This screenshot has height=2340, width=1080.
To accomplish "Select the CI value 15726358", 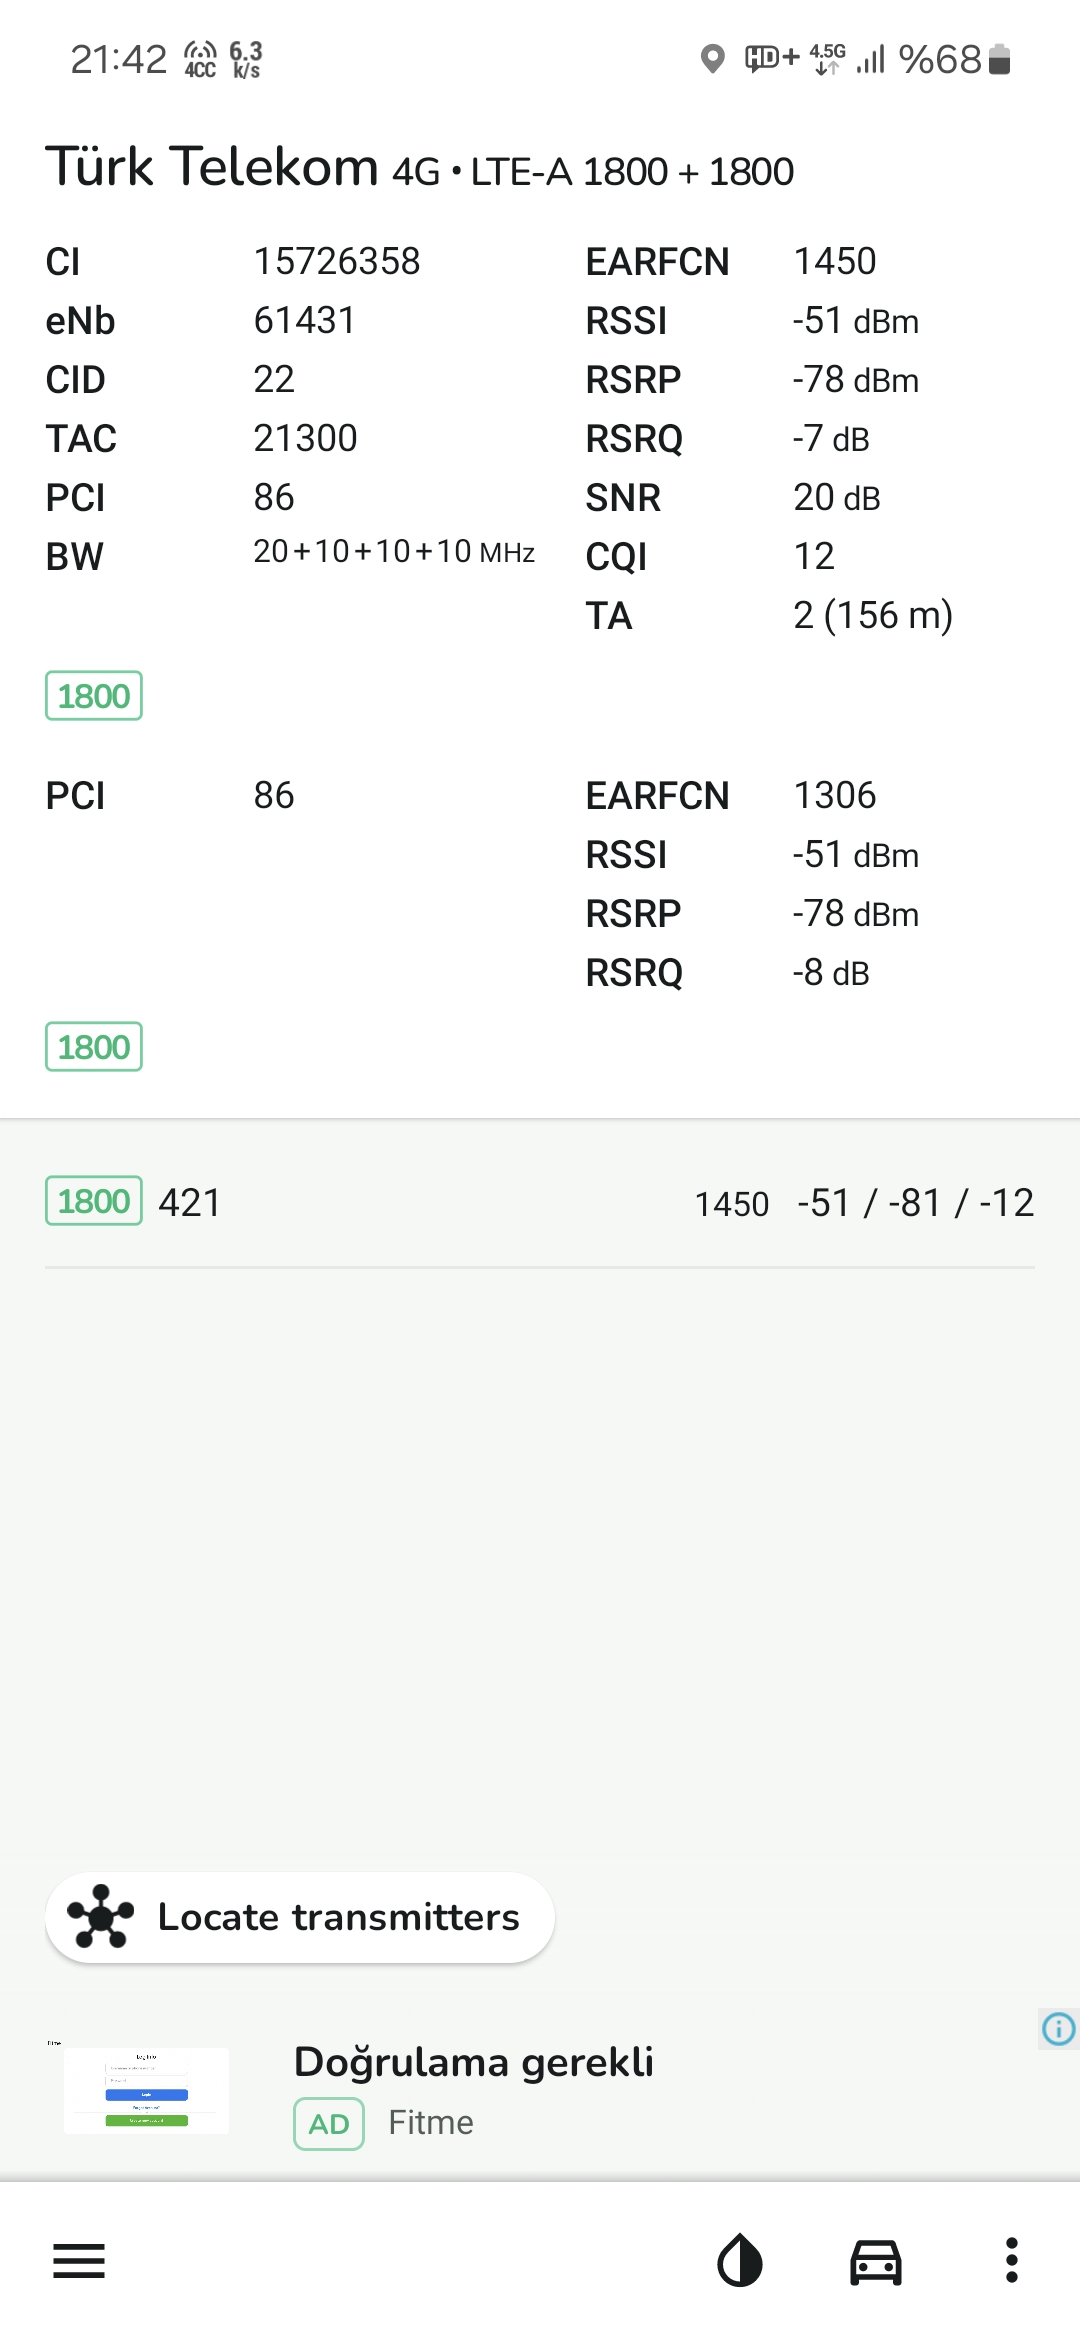I will click(x=337, y=262).
